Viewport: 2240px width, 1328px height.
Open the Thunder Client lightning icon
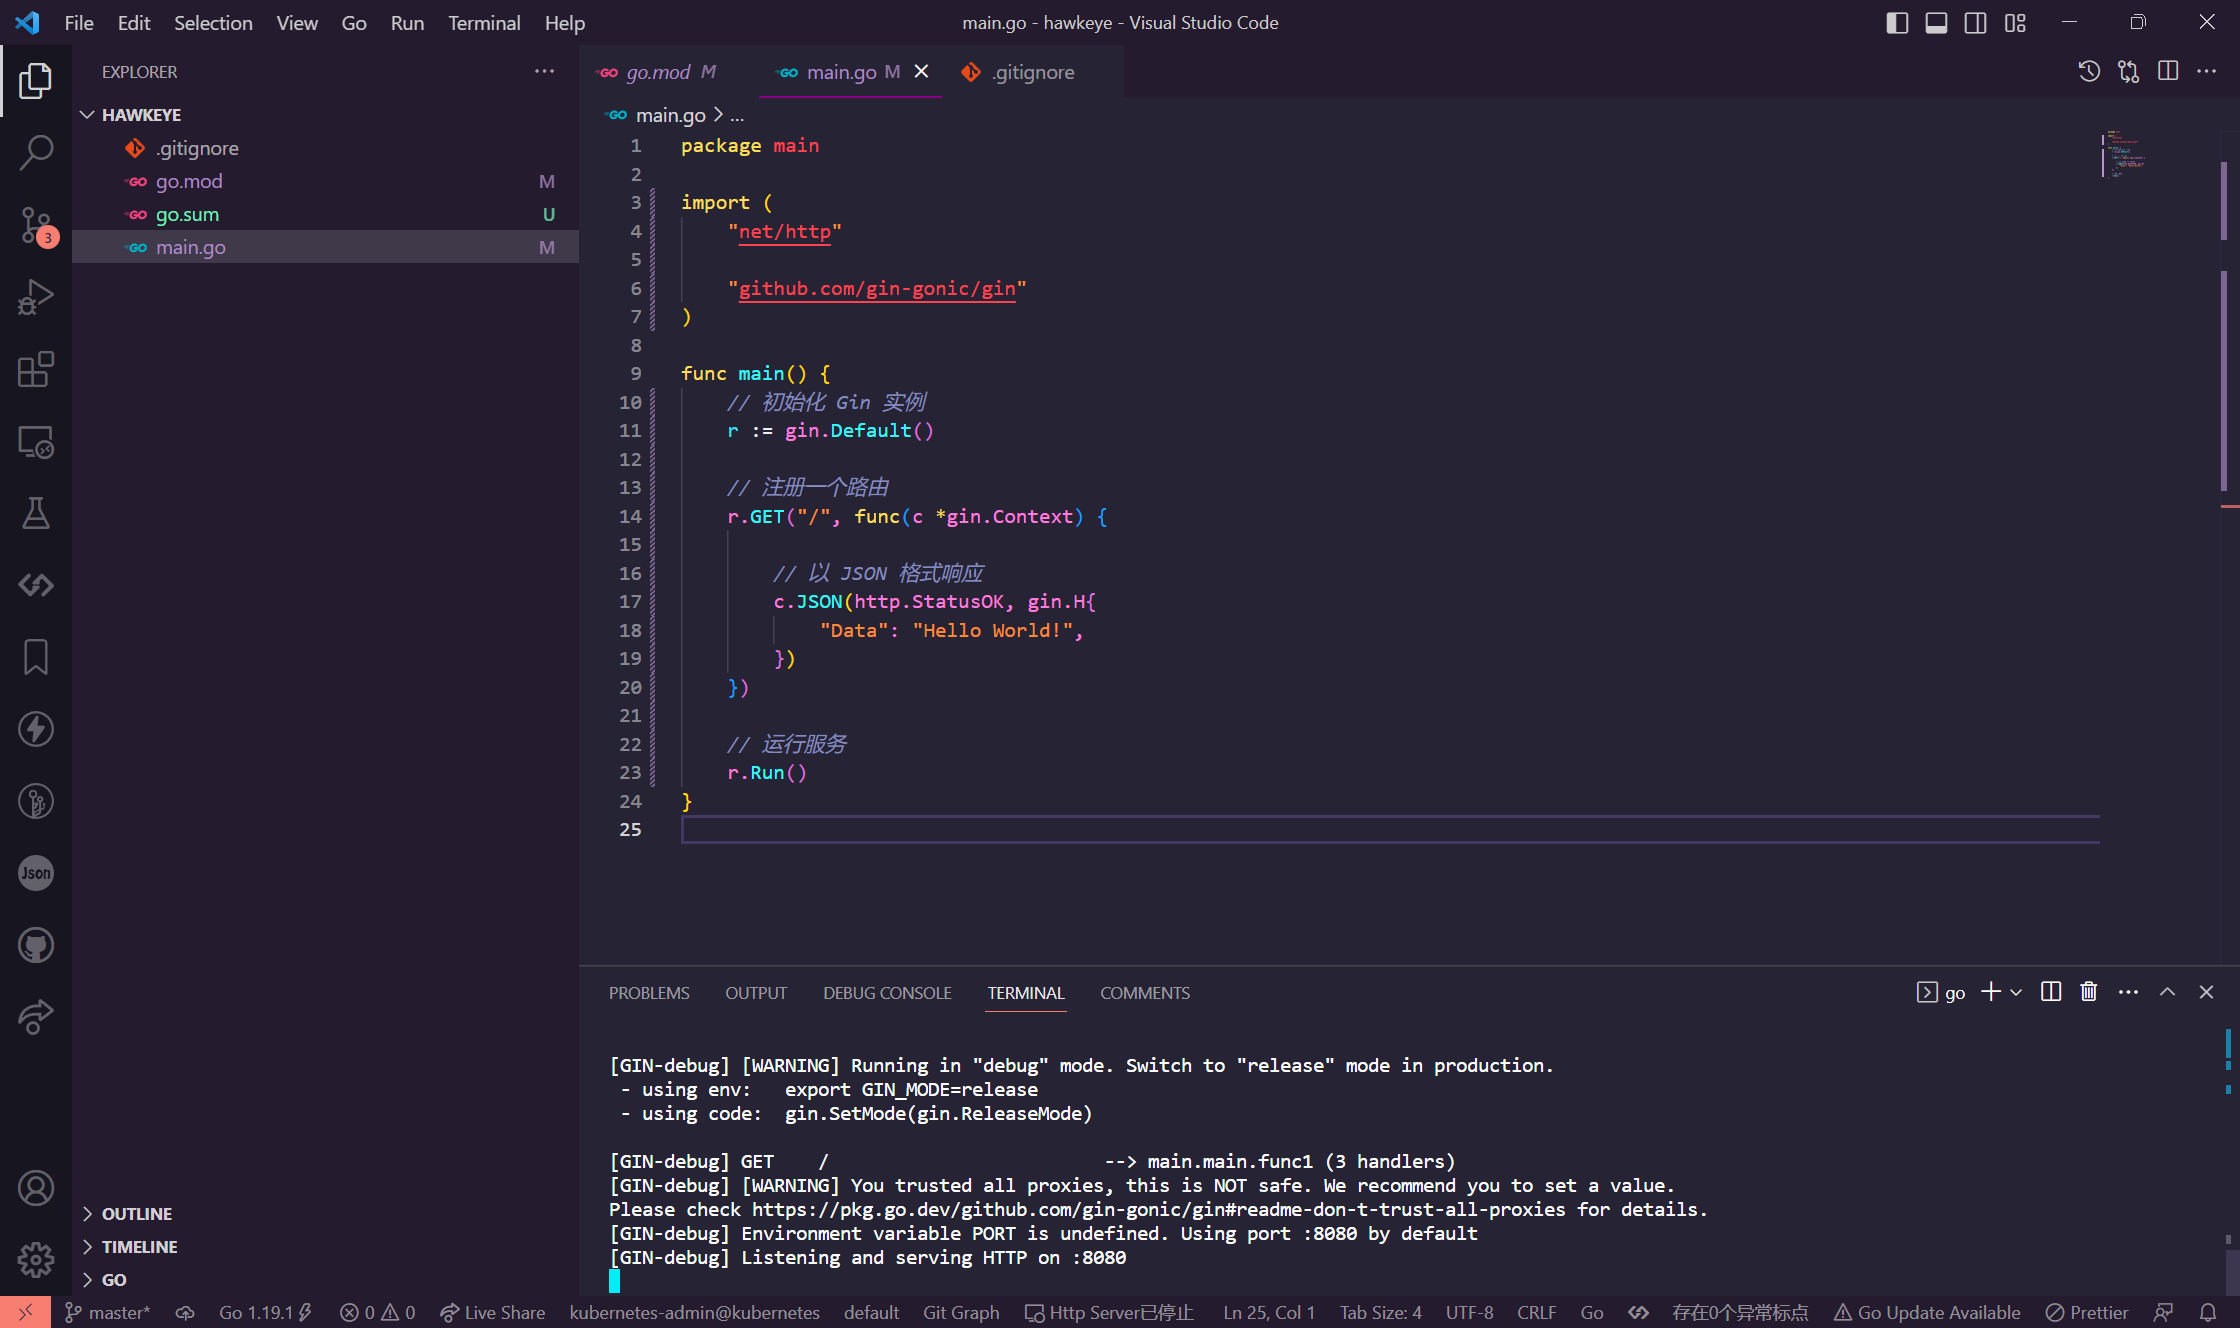36,729
